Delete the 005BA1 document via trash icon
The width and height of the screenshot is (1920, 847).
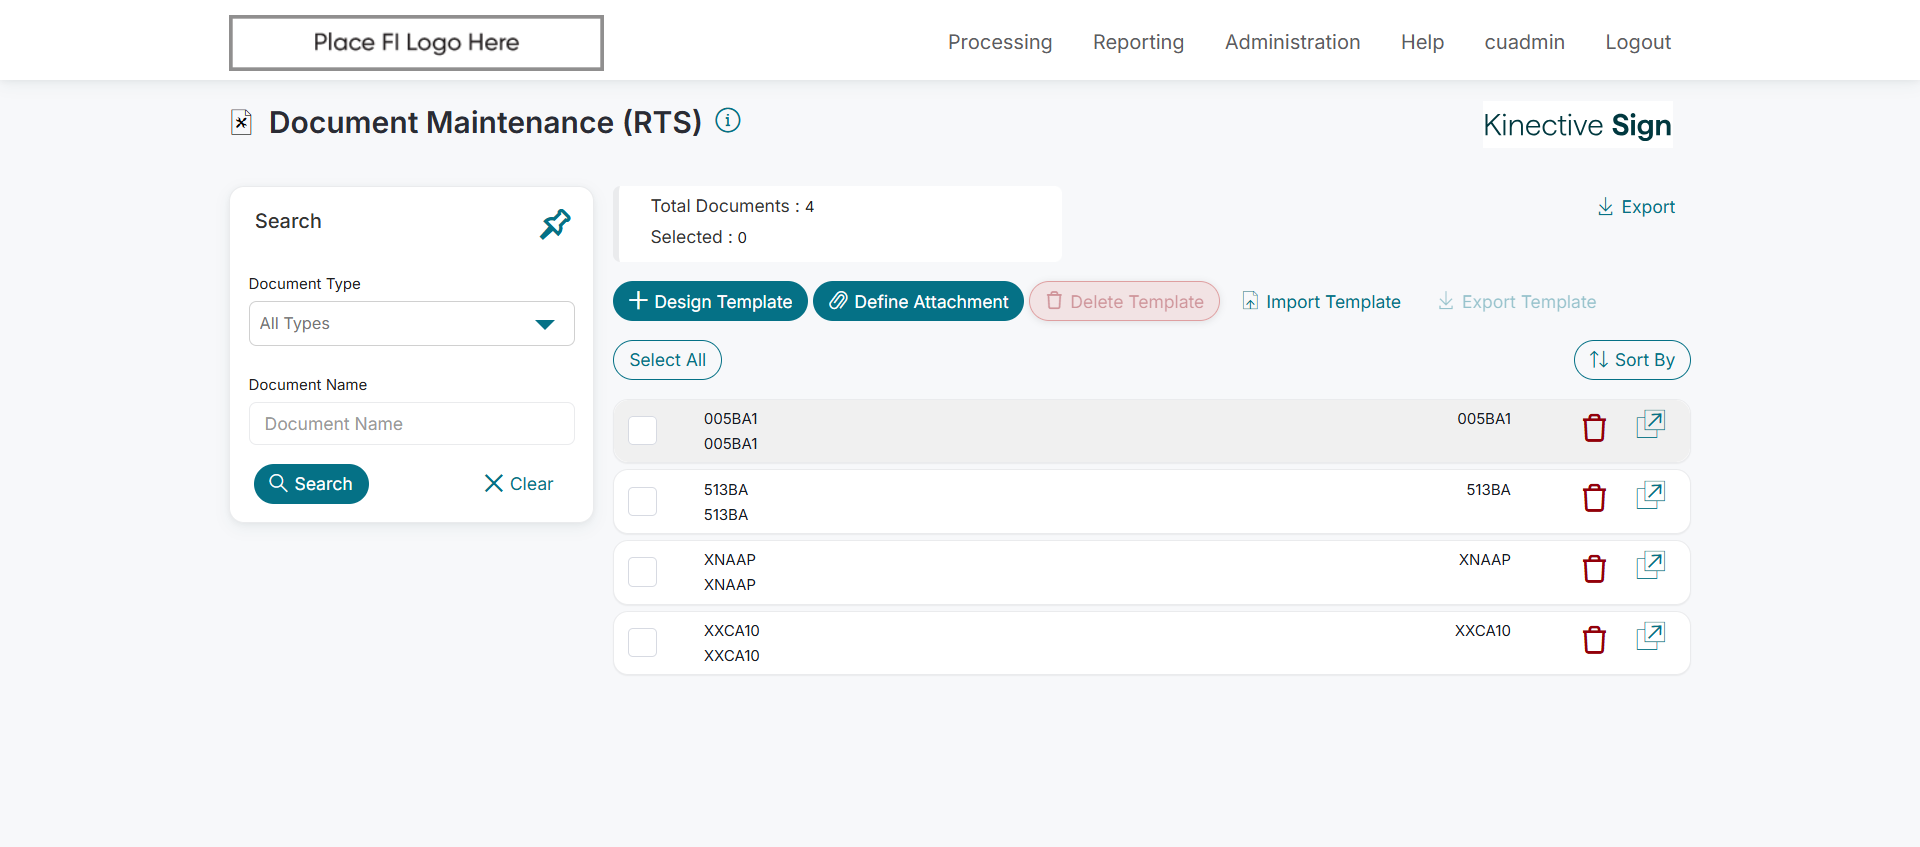1594,428
